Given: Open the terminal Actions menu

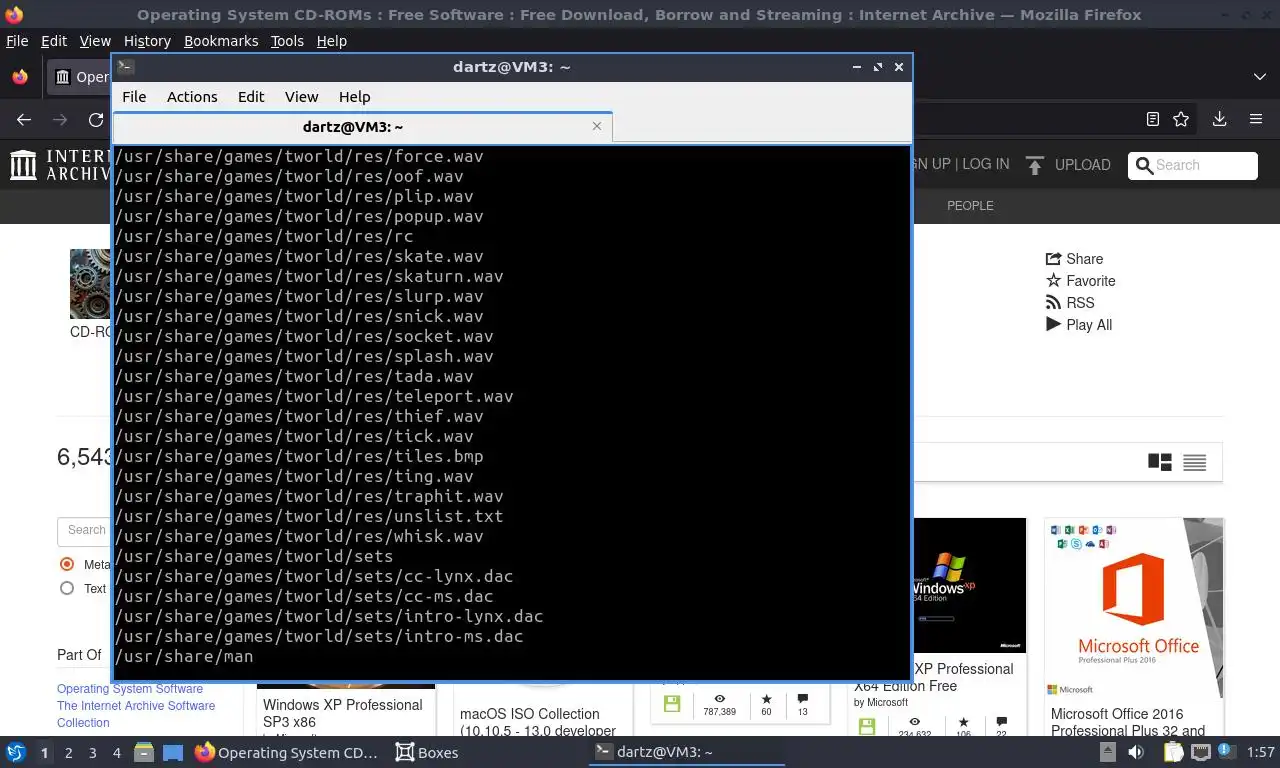Looking at the screenshot, I should click(192, 97).
